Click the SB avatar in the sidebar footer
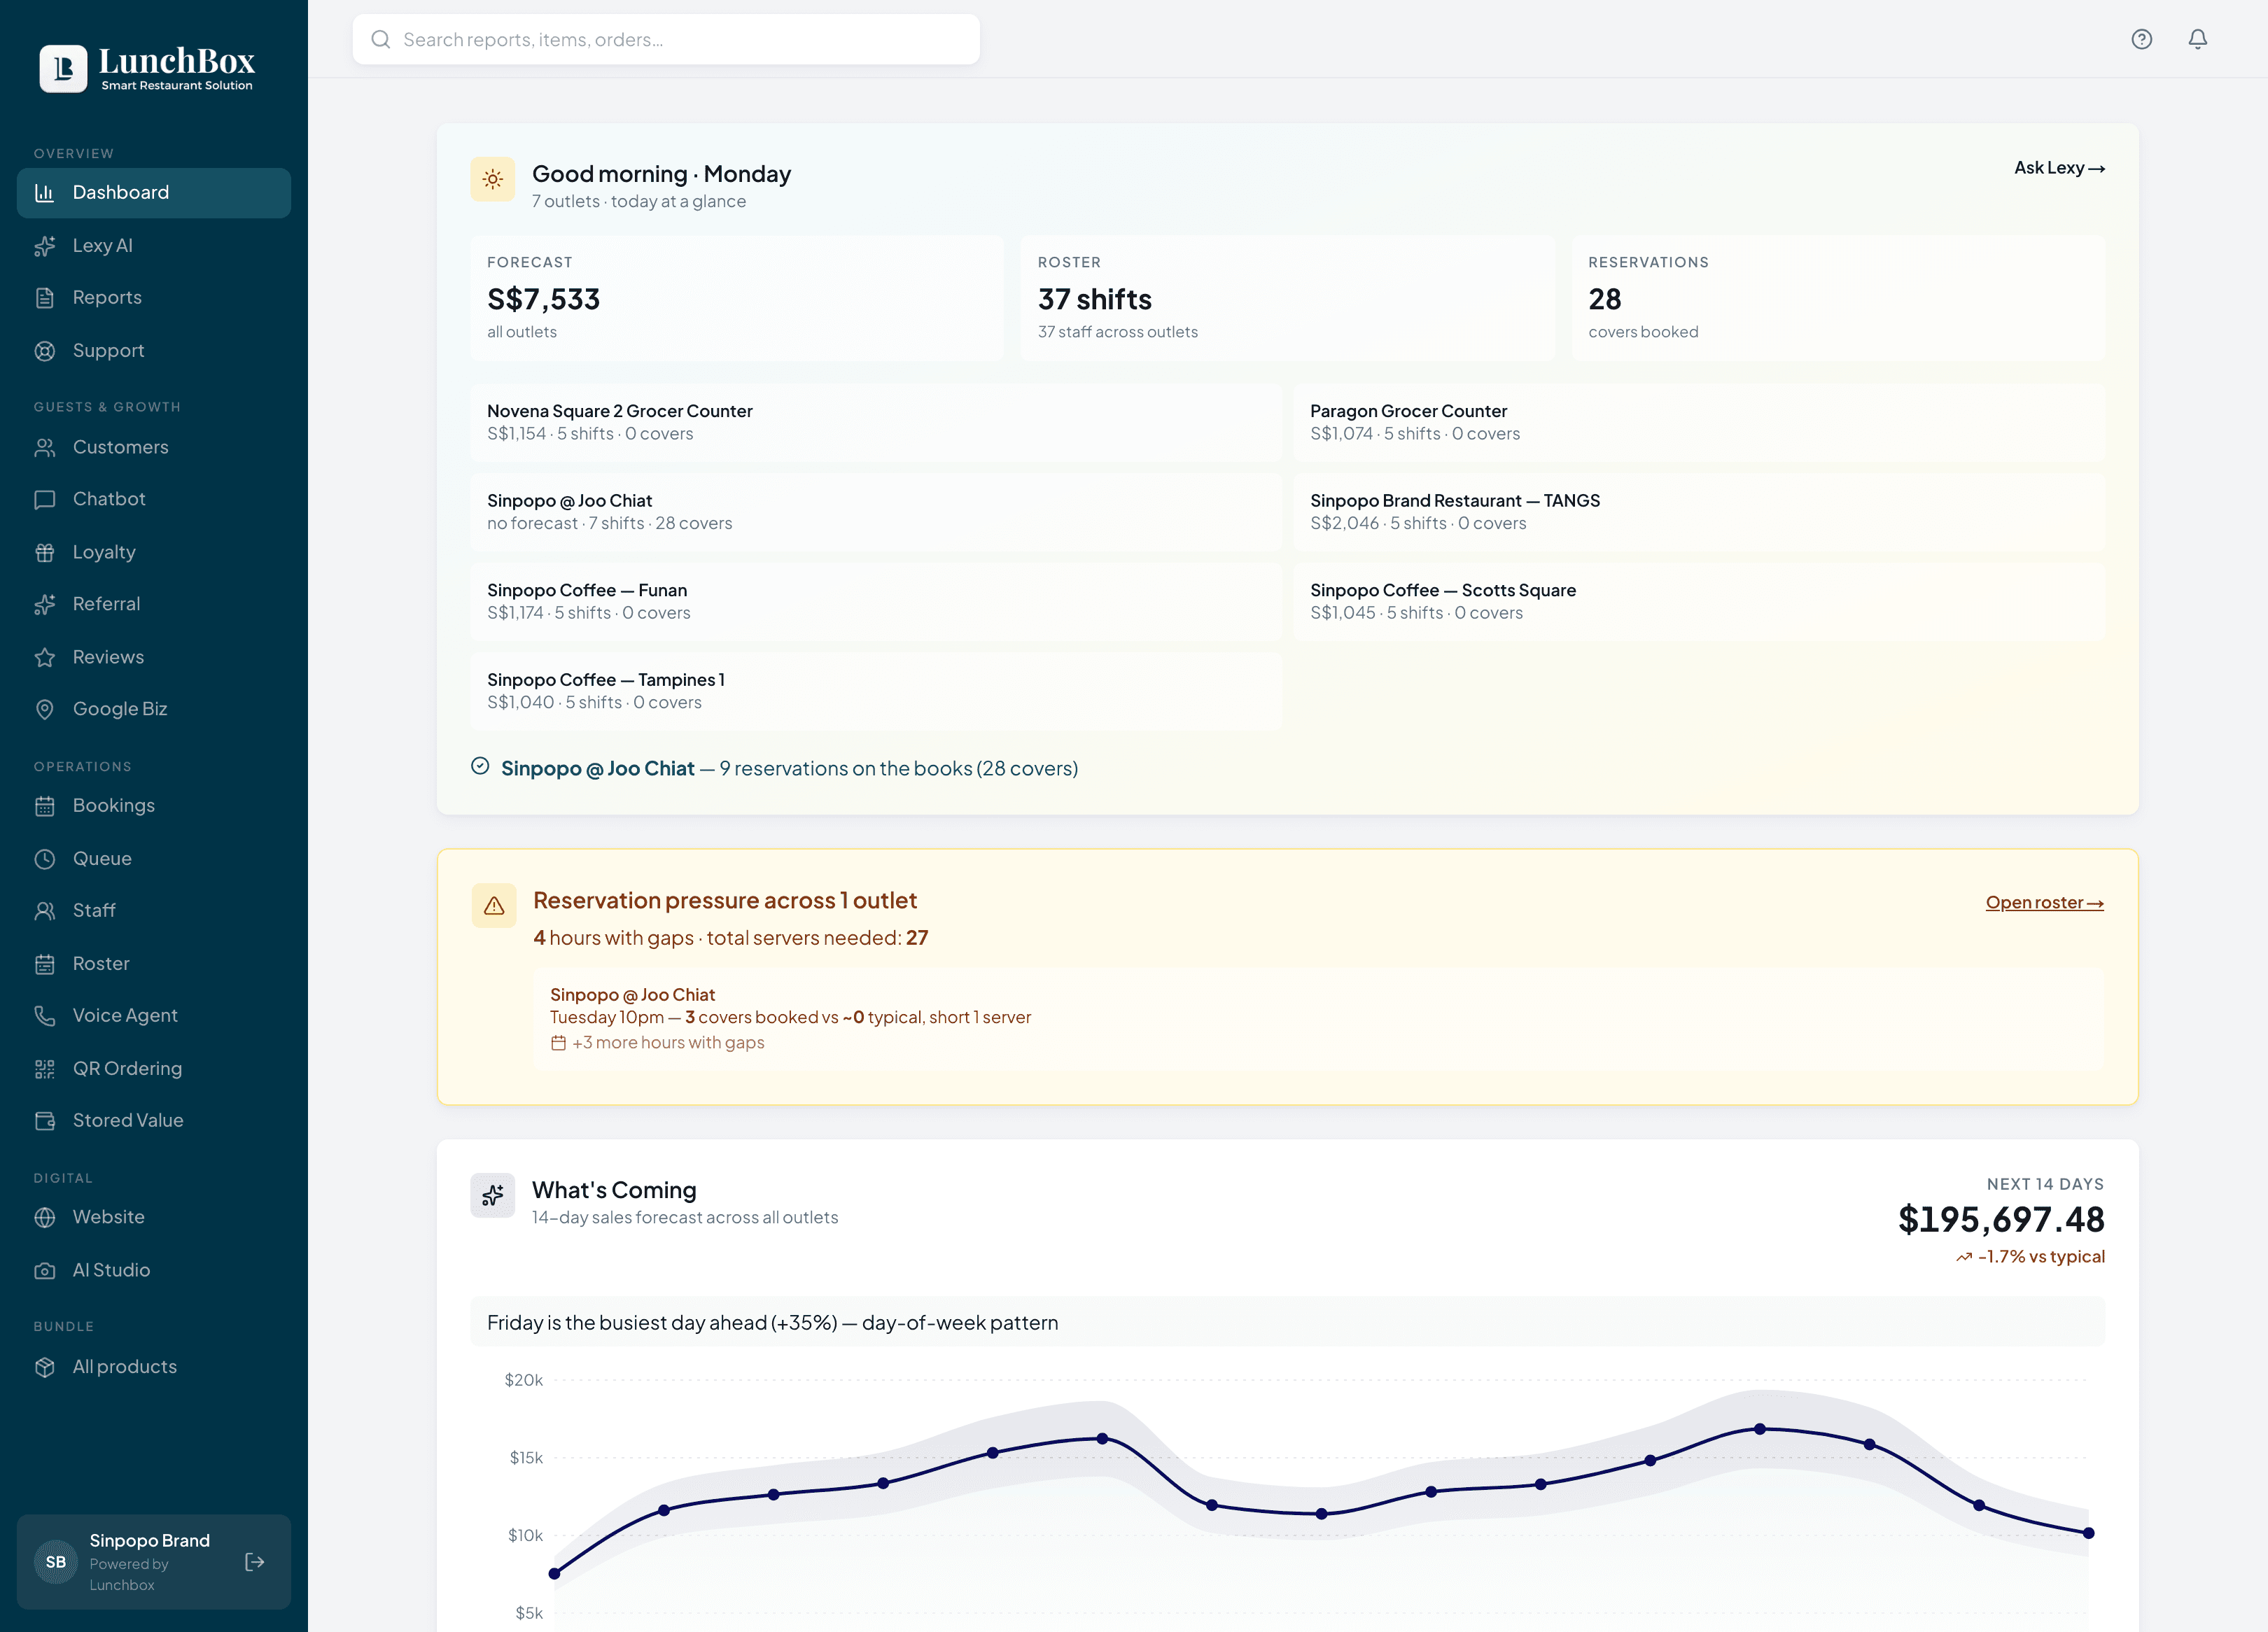The height and width of the screenshot is (1632, 2268). pos(56,1561)
